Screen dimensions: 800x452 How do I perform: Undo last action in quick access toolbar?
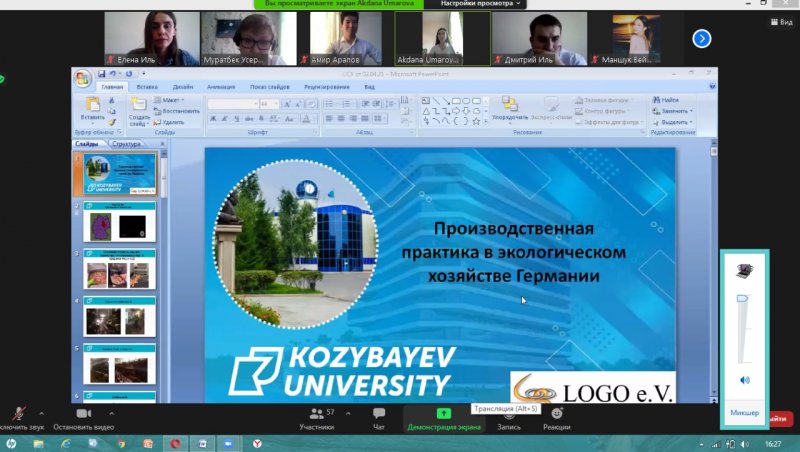[x=113, y=74]
